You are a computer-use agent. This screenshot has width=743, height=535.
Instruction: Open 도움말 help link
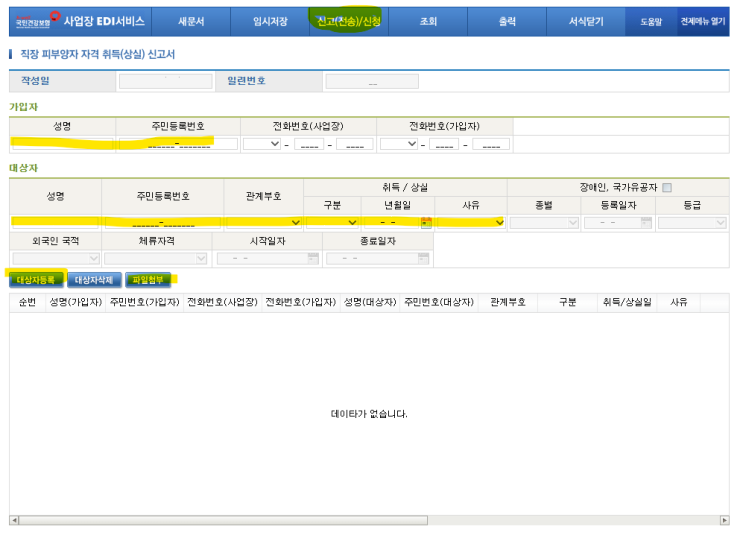tap(651, 21)
